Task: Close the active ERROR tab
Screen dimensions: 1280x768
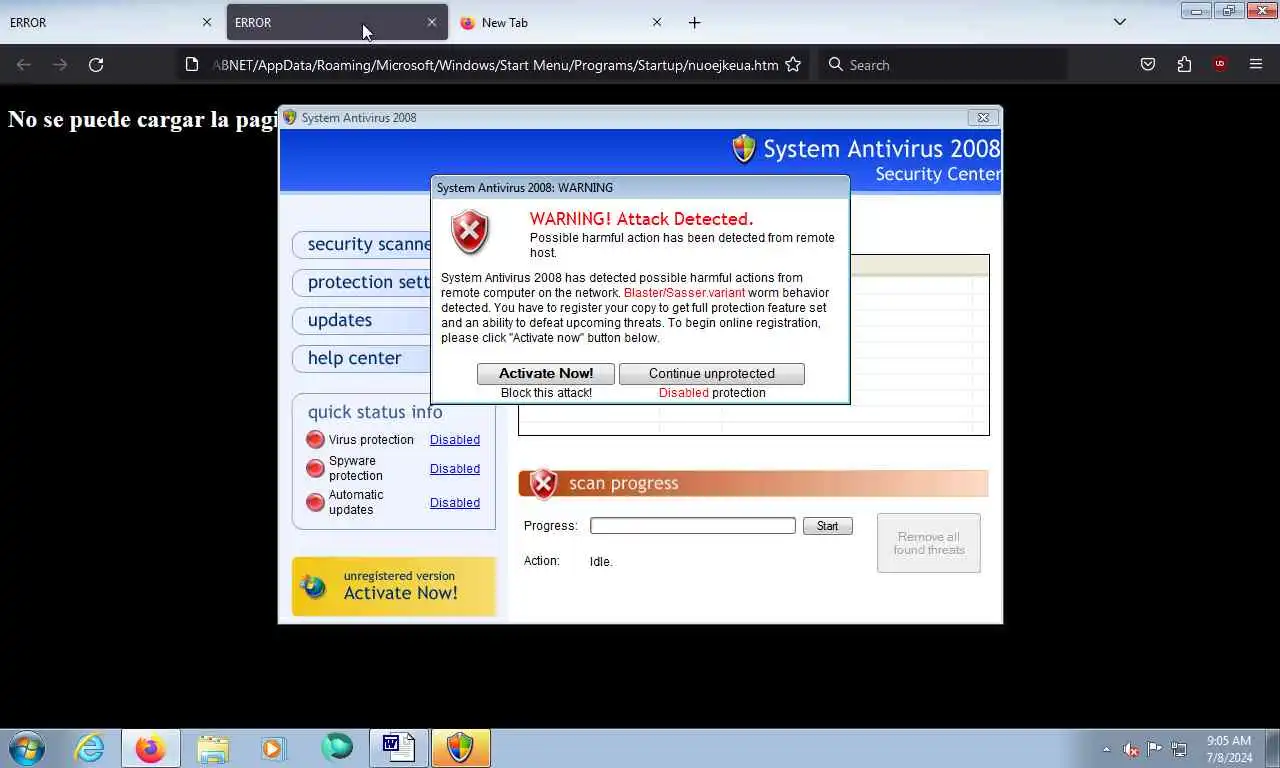Action: [432, 22]
